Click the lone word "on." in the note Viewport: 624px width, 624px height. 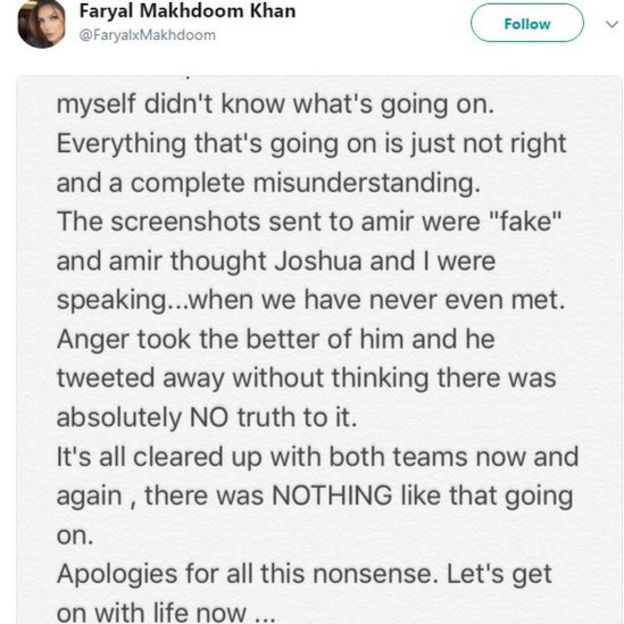(x=73, y=535)
